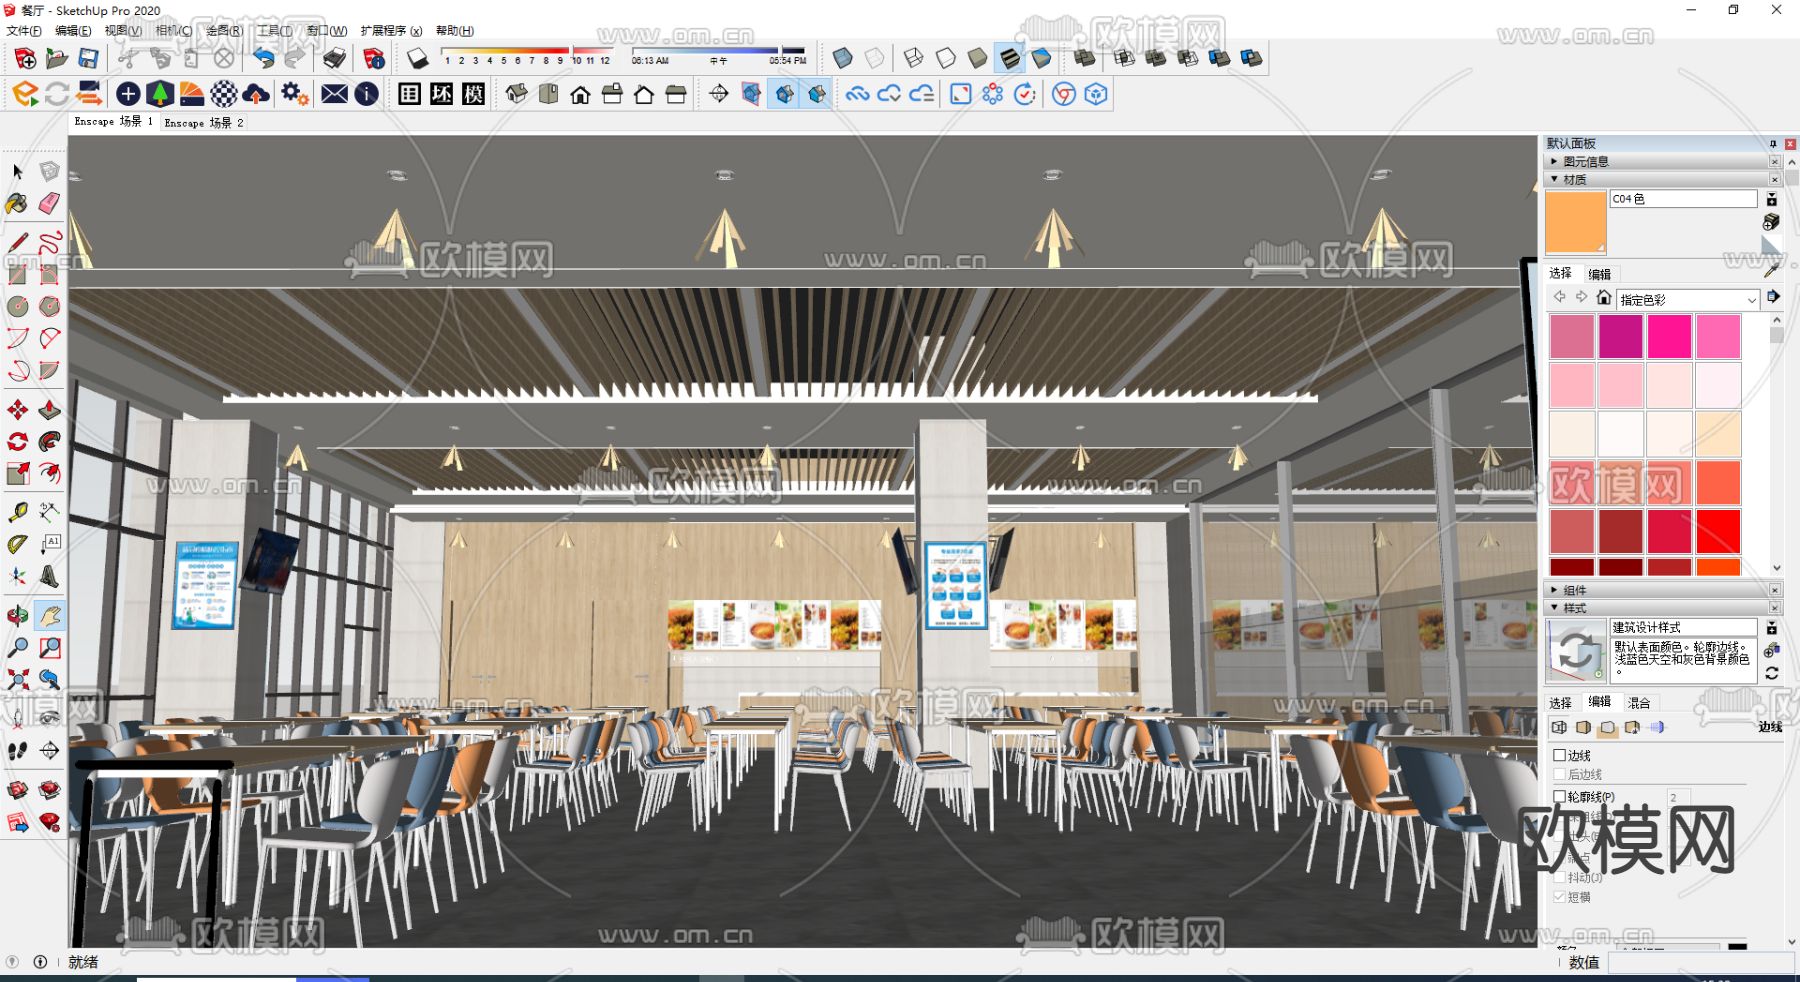The width and height of the screenshot is (1800, 982).
Task: Activate the red Rotate tool
Action: [x=17, y=442]
